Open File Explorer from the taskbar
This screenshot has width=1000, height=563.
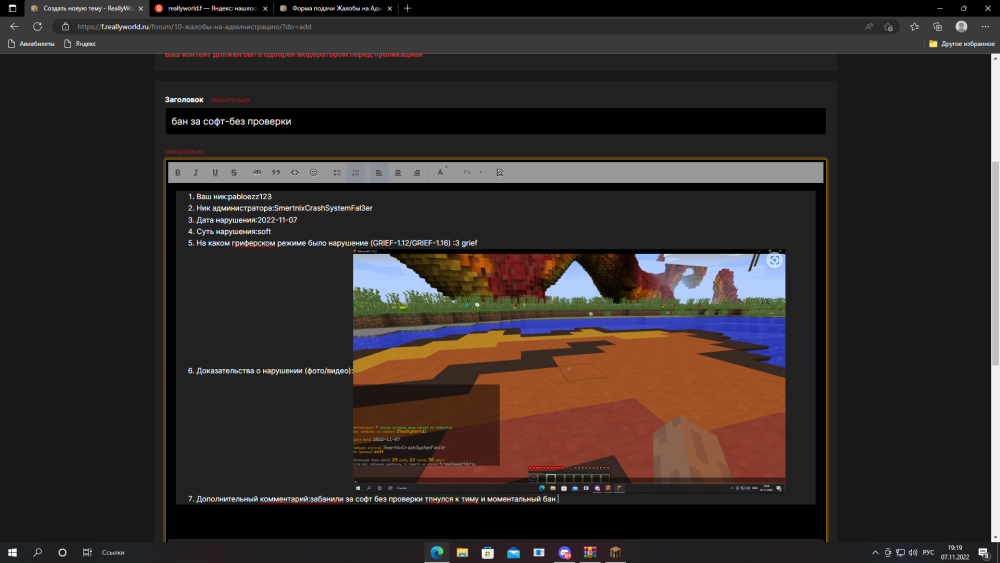(x=462, y=552)
